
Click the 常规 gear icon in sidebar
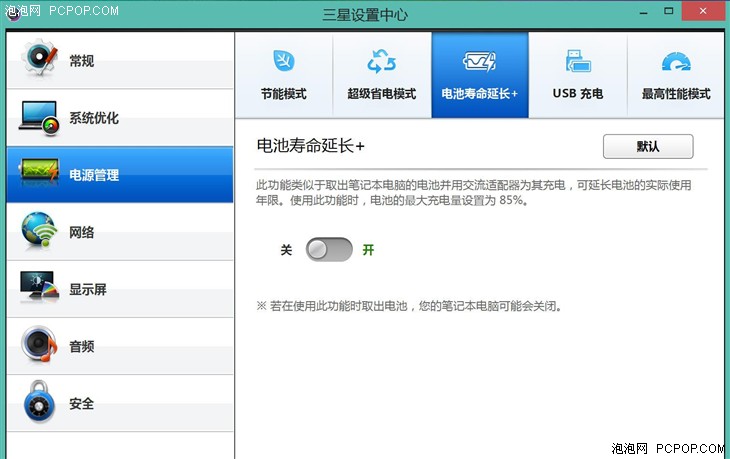click(39, 58)
